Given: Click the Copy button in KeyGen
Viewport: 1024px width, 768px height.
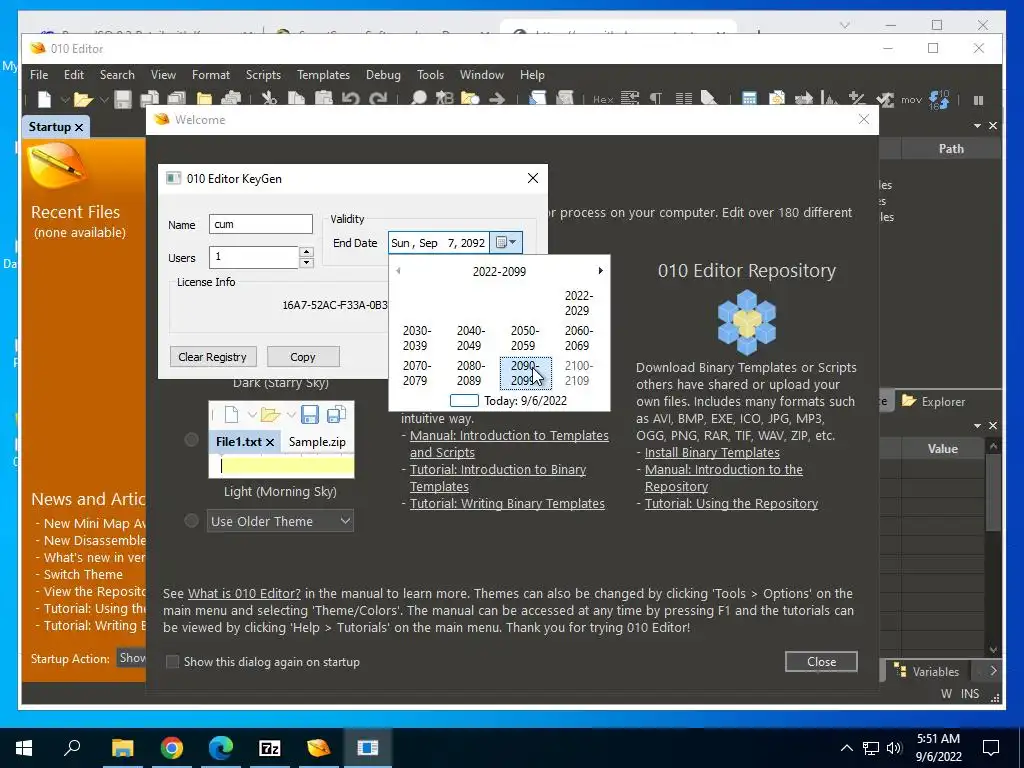Looking at the screenshot, I should [303, 357].
